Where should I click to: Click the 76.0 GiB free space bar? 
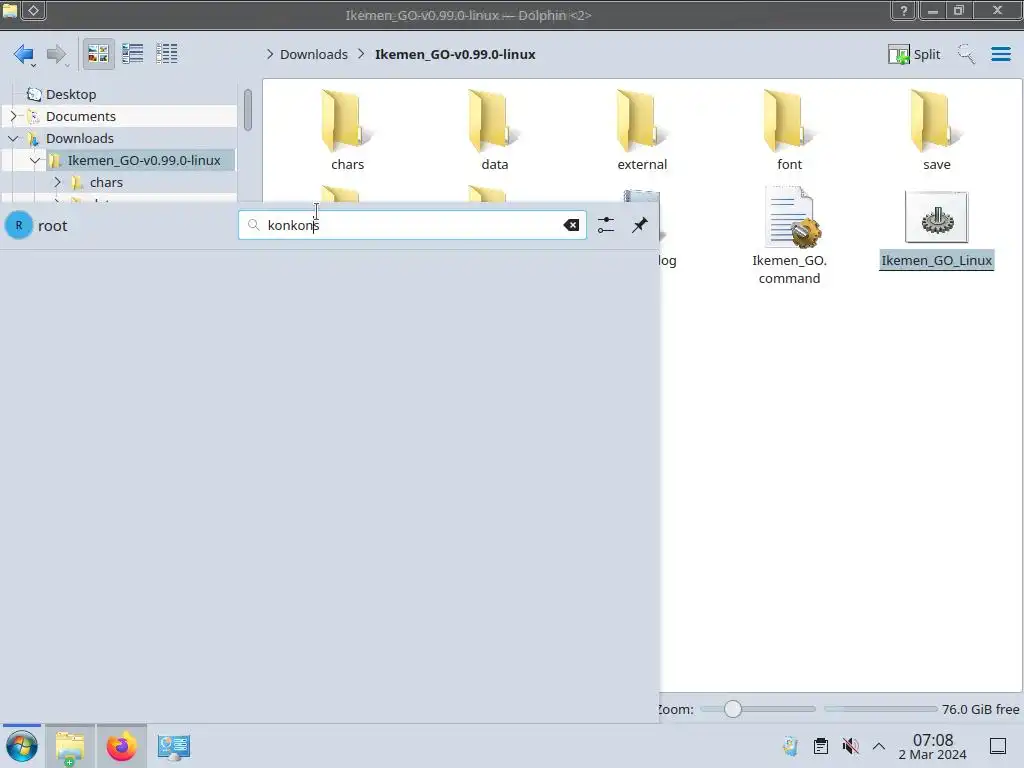pos(880,709)
